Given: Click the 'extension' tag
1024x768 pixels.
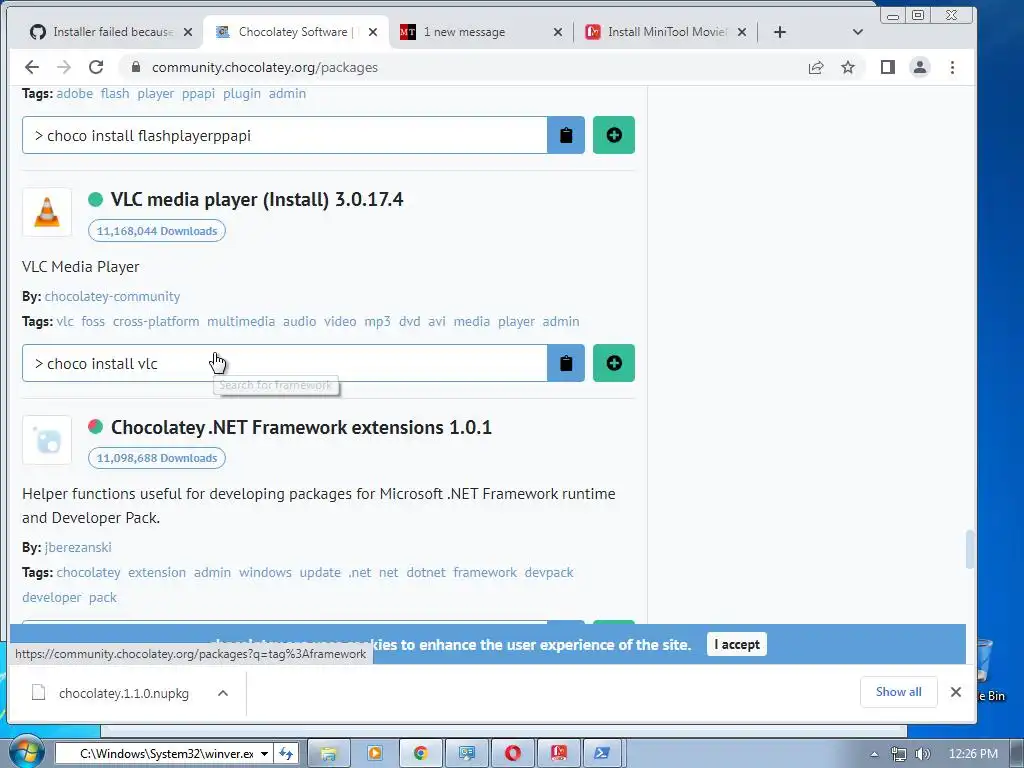Looking at the screenshot, I should pyautogui.click(x=157, y=573).
